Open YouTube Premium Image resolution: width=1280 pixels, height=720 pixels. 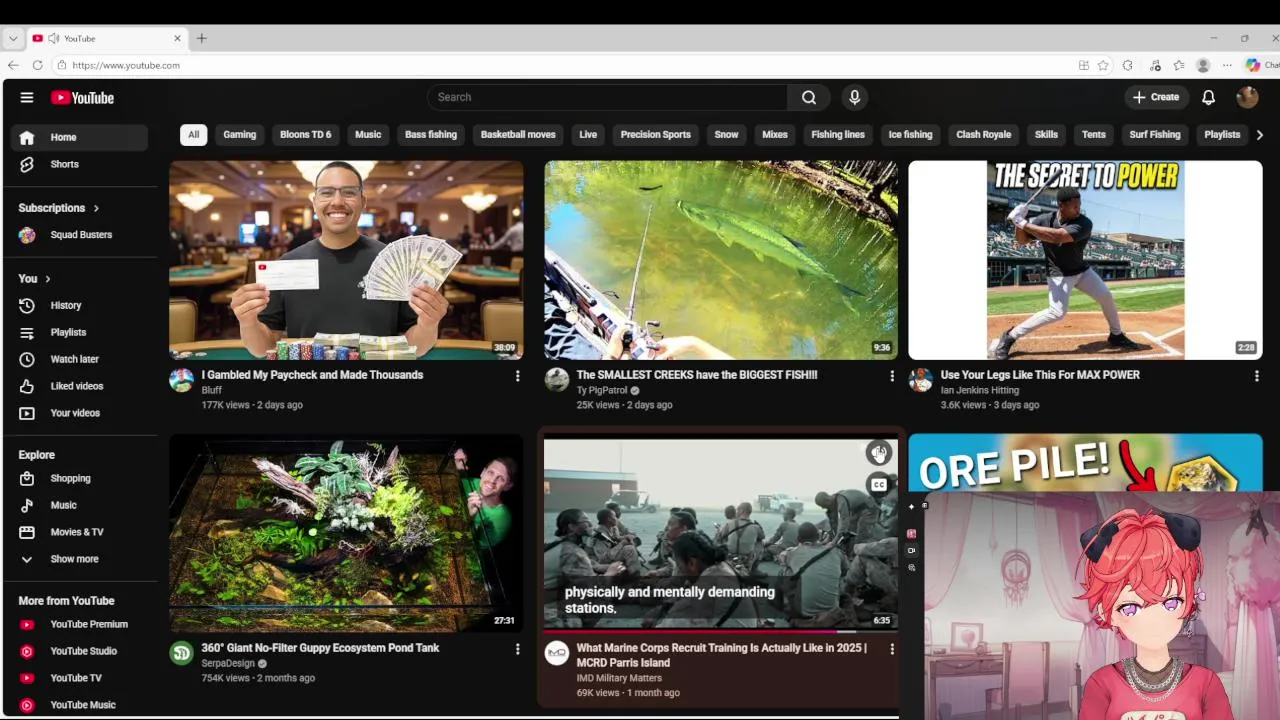click(79, 624)
